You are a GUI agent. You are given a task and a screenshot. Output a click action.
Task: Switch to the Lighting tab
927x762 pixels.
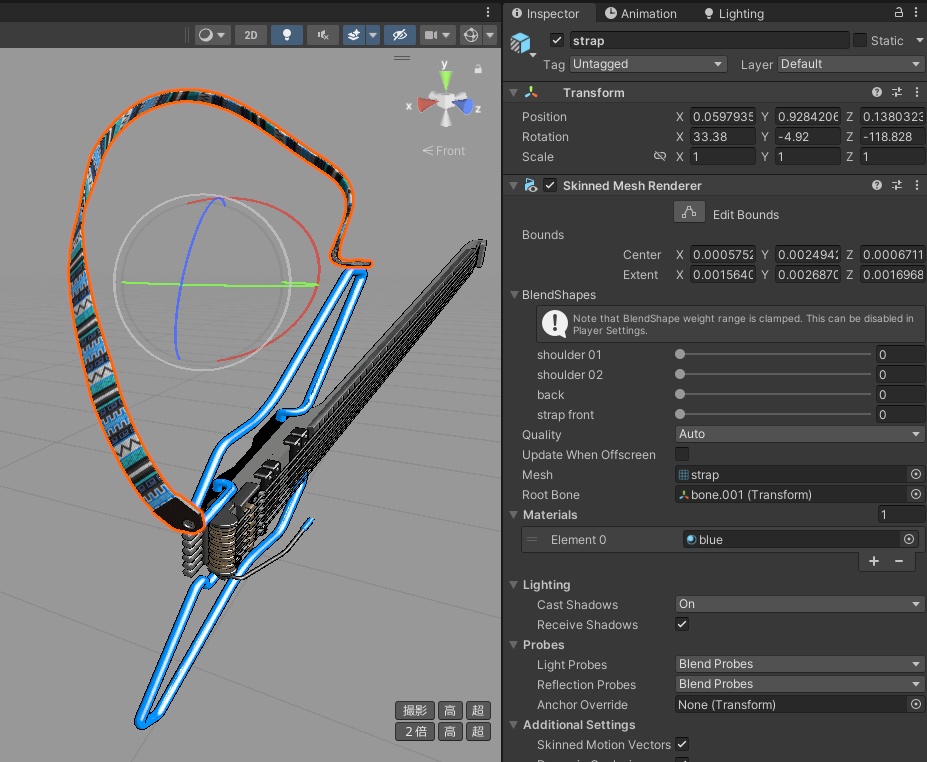pos(734,13)
